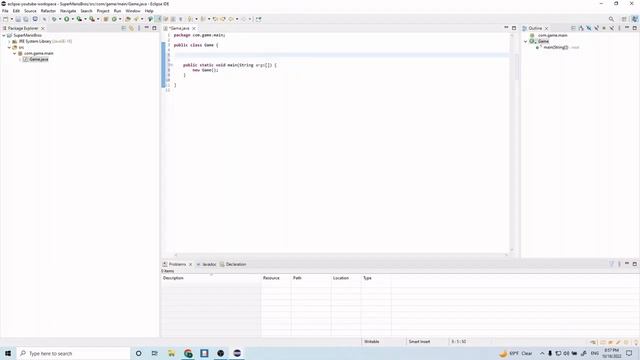Click the Problems view filter icon
This screenshot has width=640, height=360.
pyautogui.click(x=611, y=264)
